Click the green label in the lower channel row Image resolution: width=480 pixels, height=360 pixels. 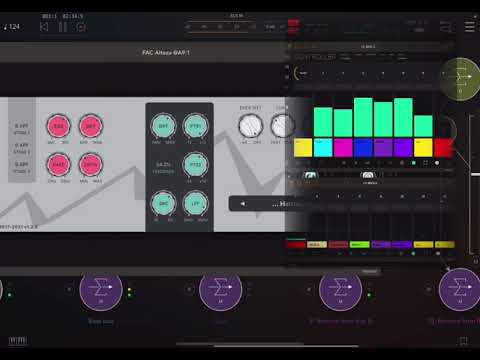[360, 245]
